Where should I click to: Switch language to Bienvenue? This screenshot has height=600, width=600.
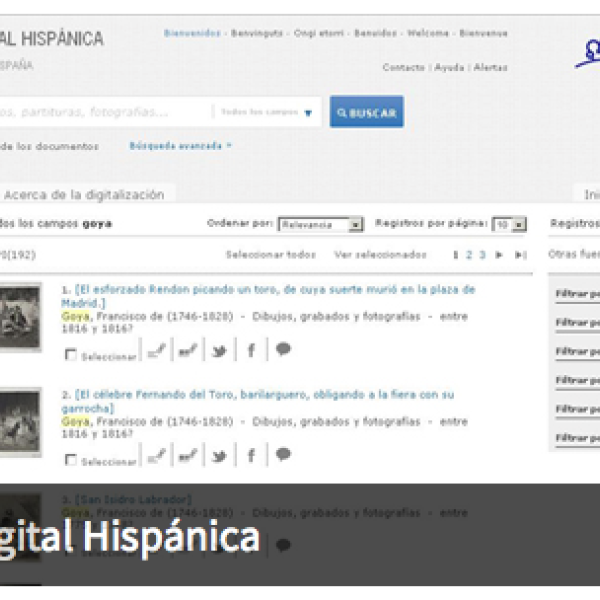pos(483,33)
